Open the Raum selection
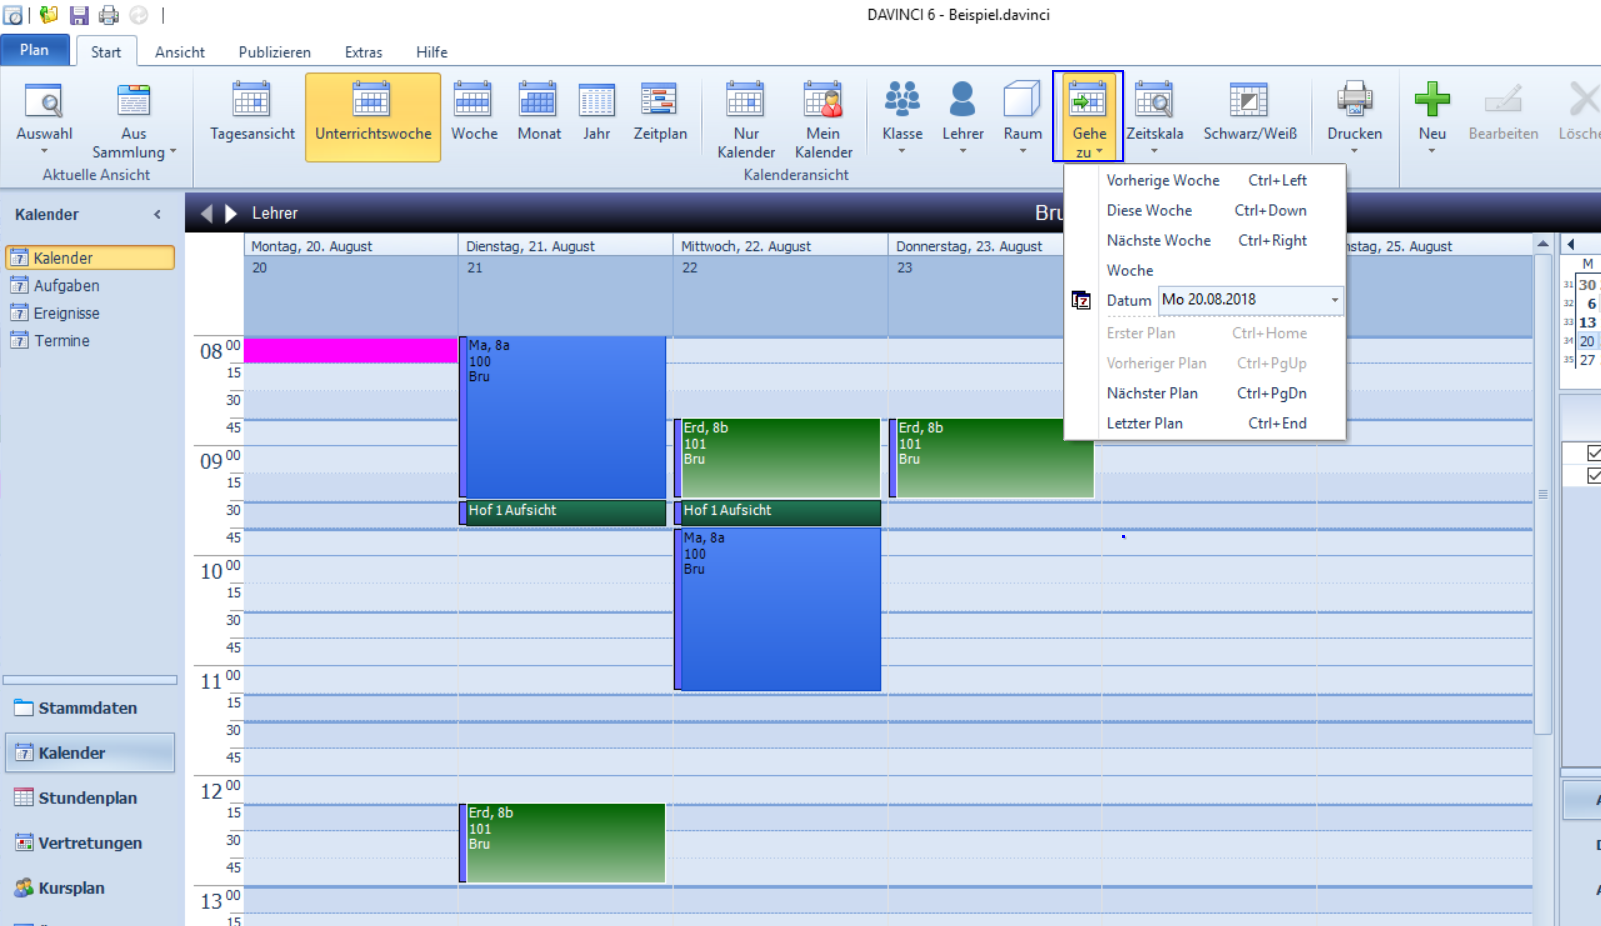The width and height of the screenshot is (1601, 926). click(x=1023, y=118)
